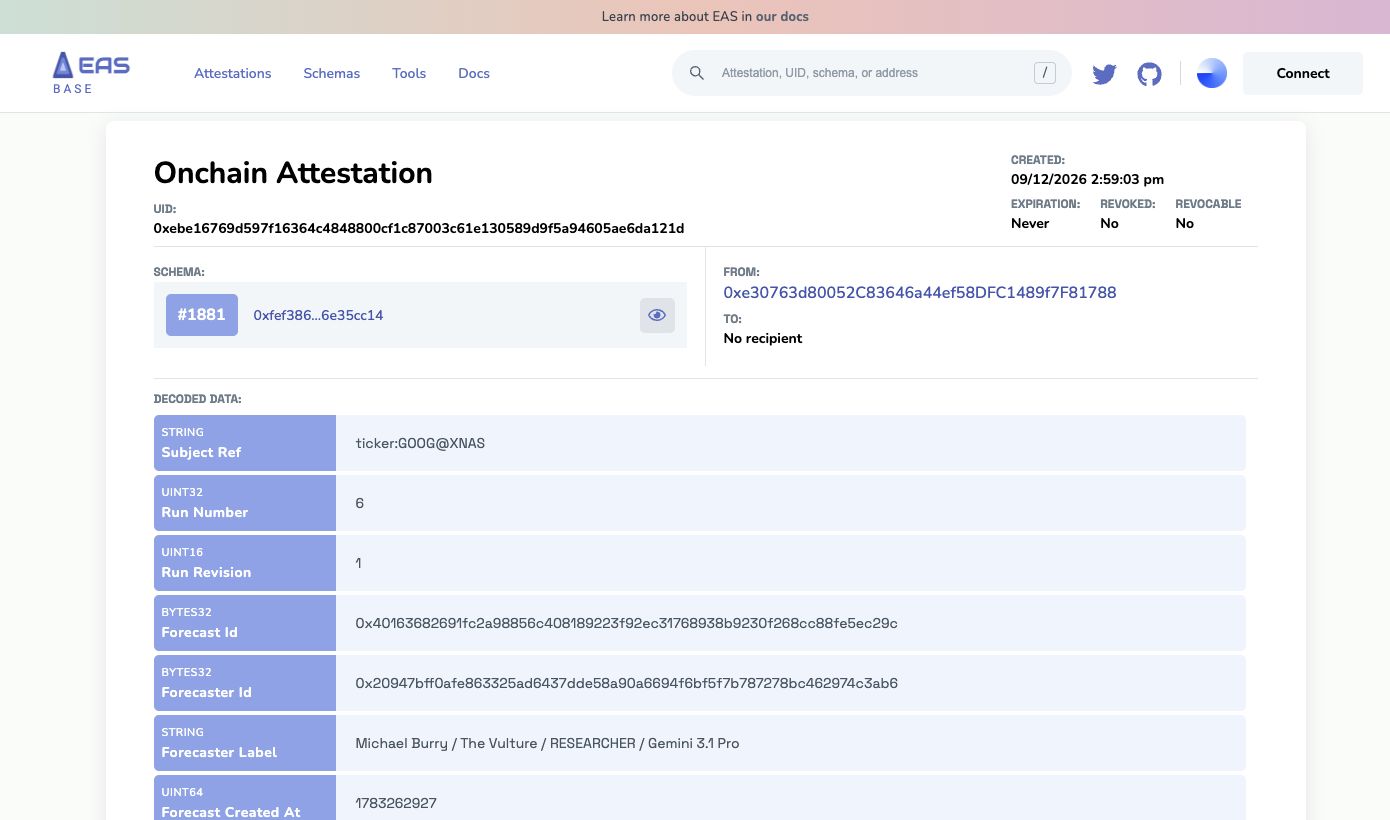Toggle the blue gradient theme circle icon

click(x=1212, y=73)
